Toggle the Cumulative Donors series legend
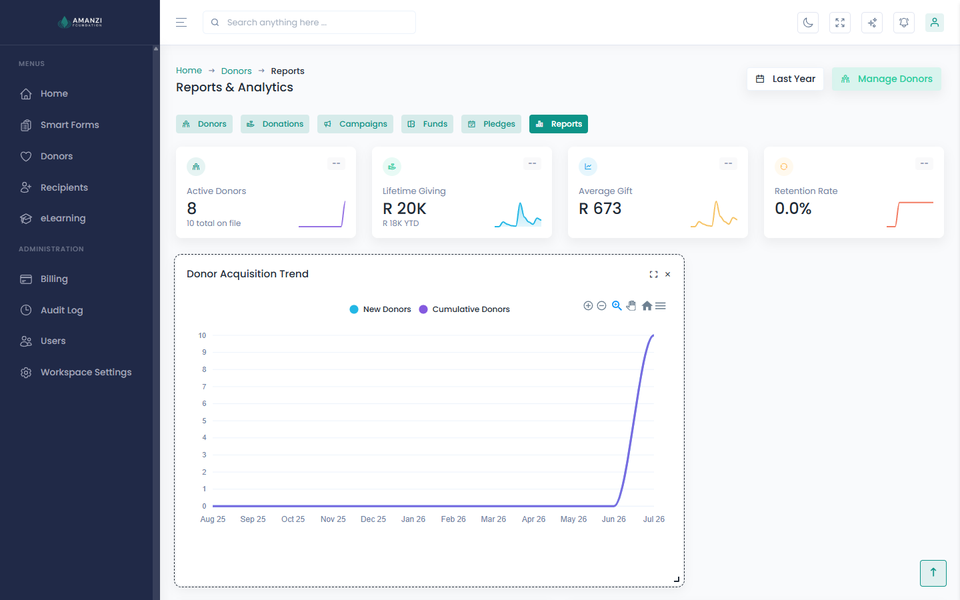 (x=464, y=309)
